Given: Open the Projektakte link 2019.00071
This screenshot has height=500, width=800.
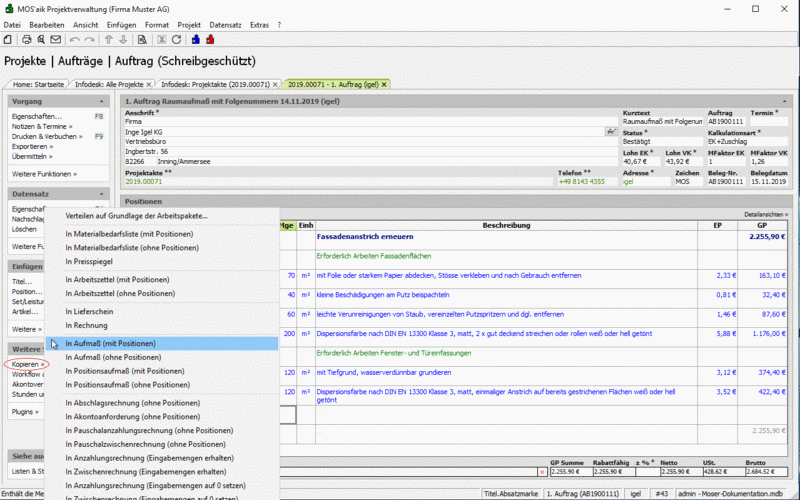Looking at the screenshot, I should tap(143, 182).
